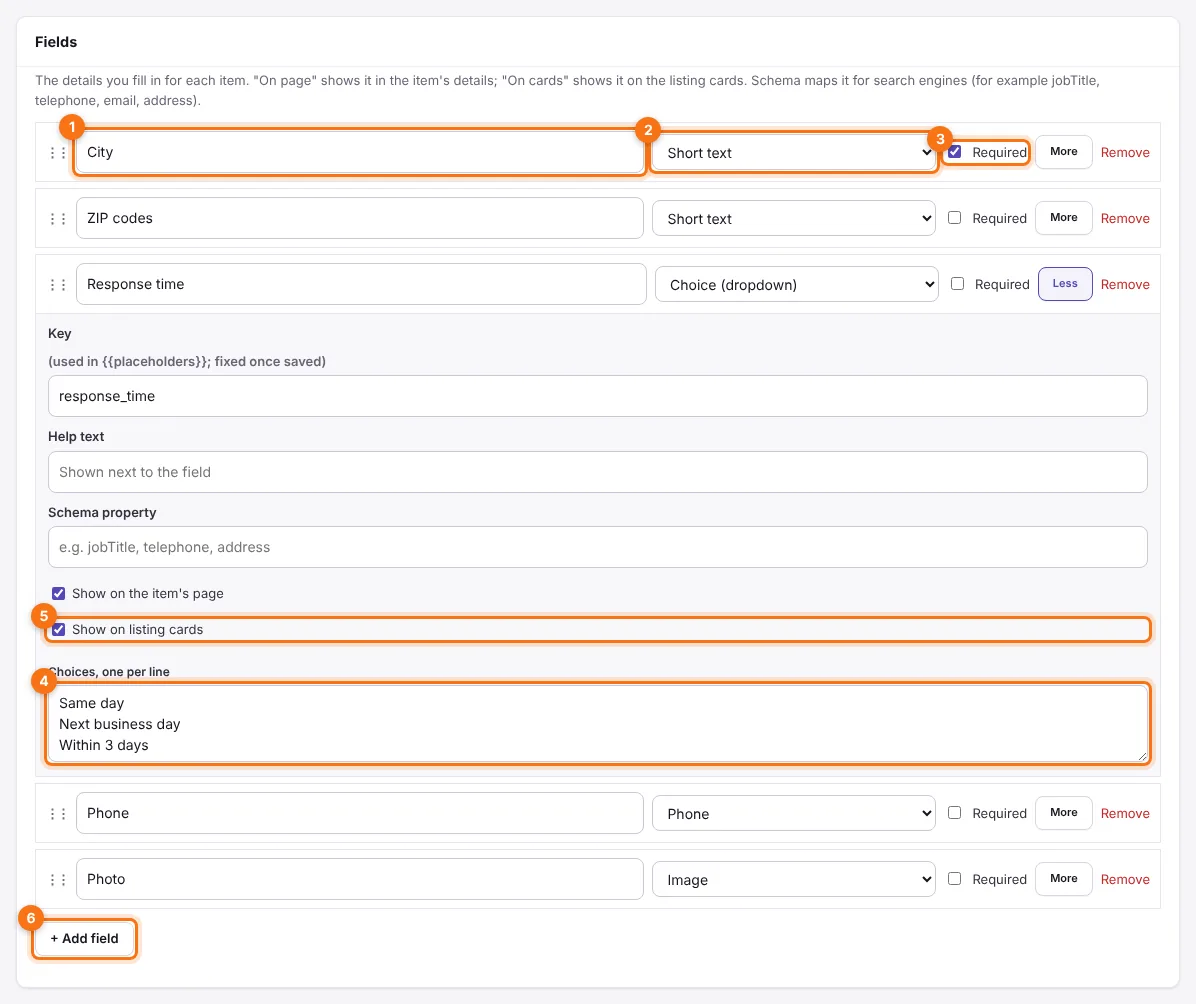1196x1004 pixels.
Task: Change Response time type from Choice (dropdown)
Action: tap(796, 285)
